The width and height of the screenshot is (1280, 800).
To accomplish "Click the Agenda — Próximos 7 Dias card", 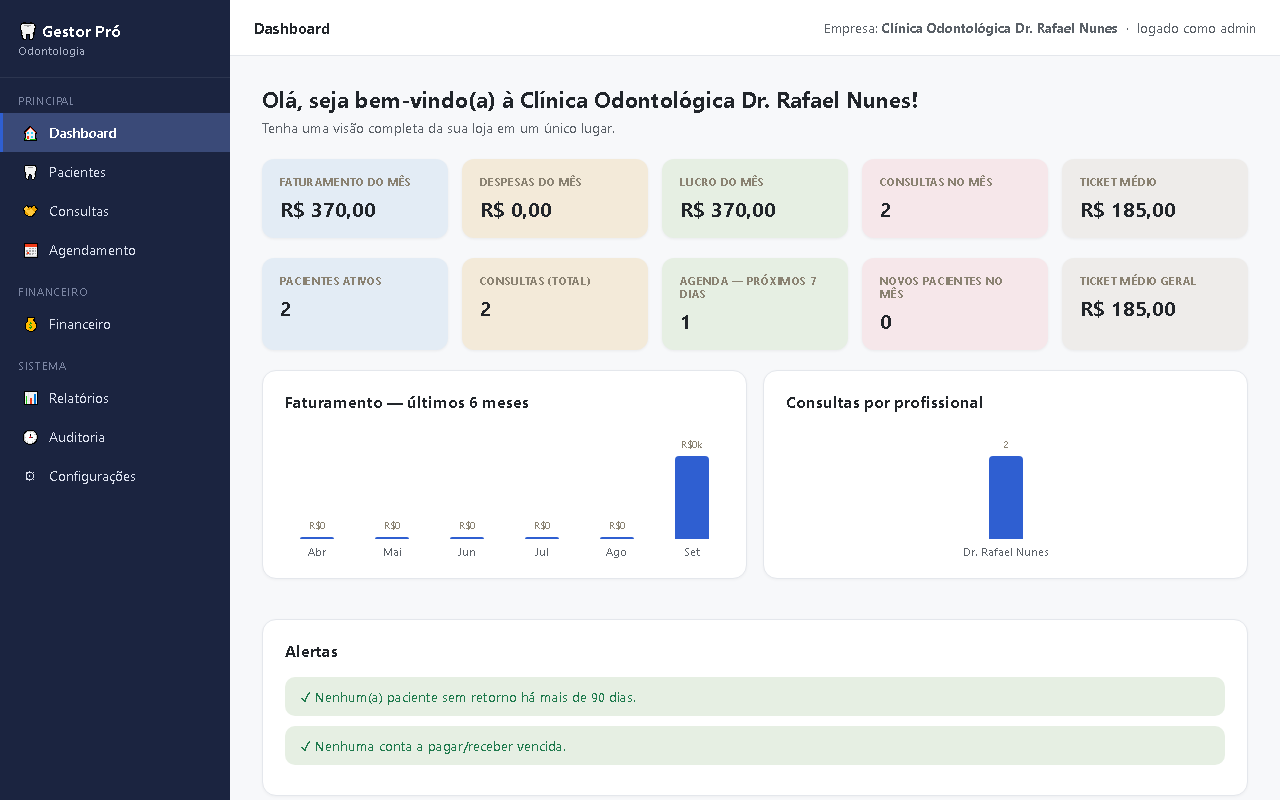I will 755,304.
